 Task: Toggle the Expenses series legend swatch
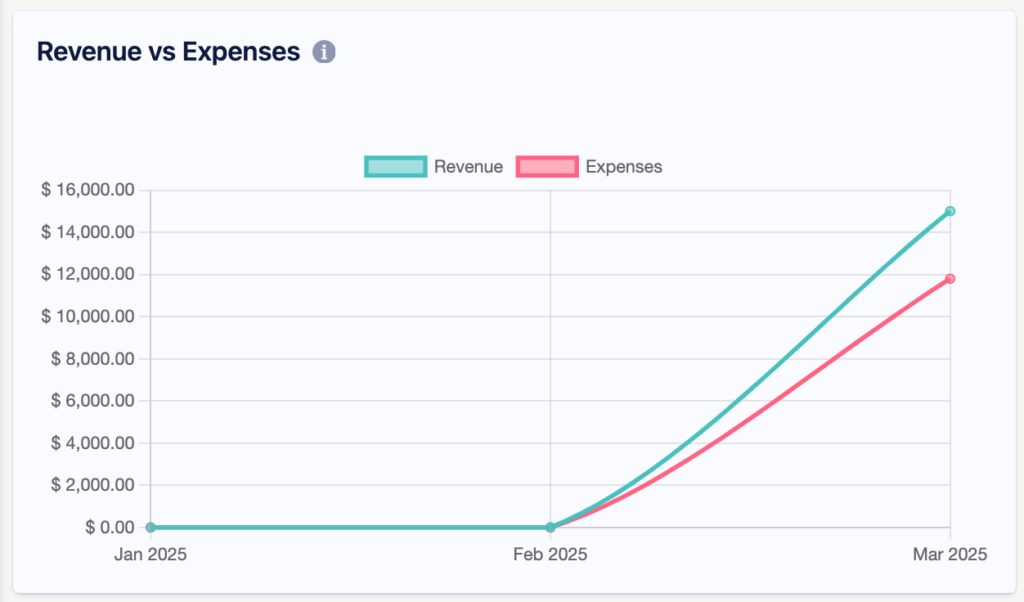[x=547, y=167]
